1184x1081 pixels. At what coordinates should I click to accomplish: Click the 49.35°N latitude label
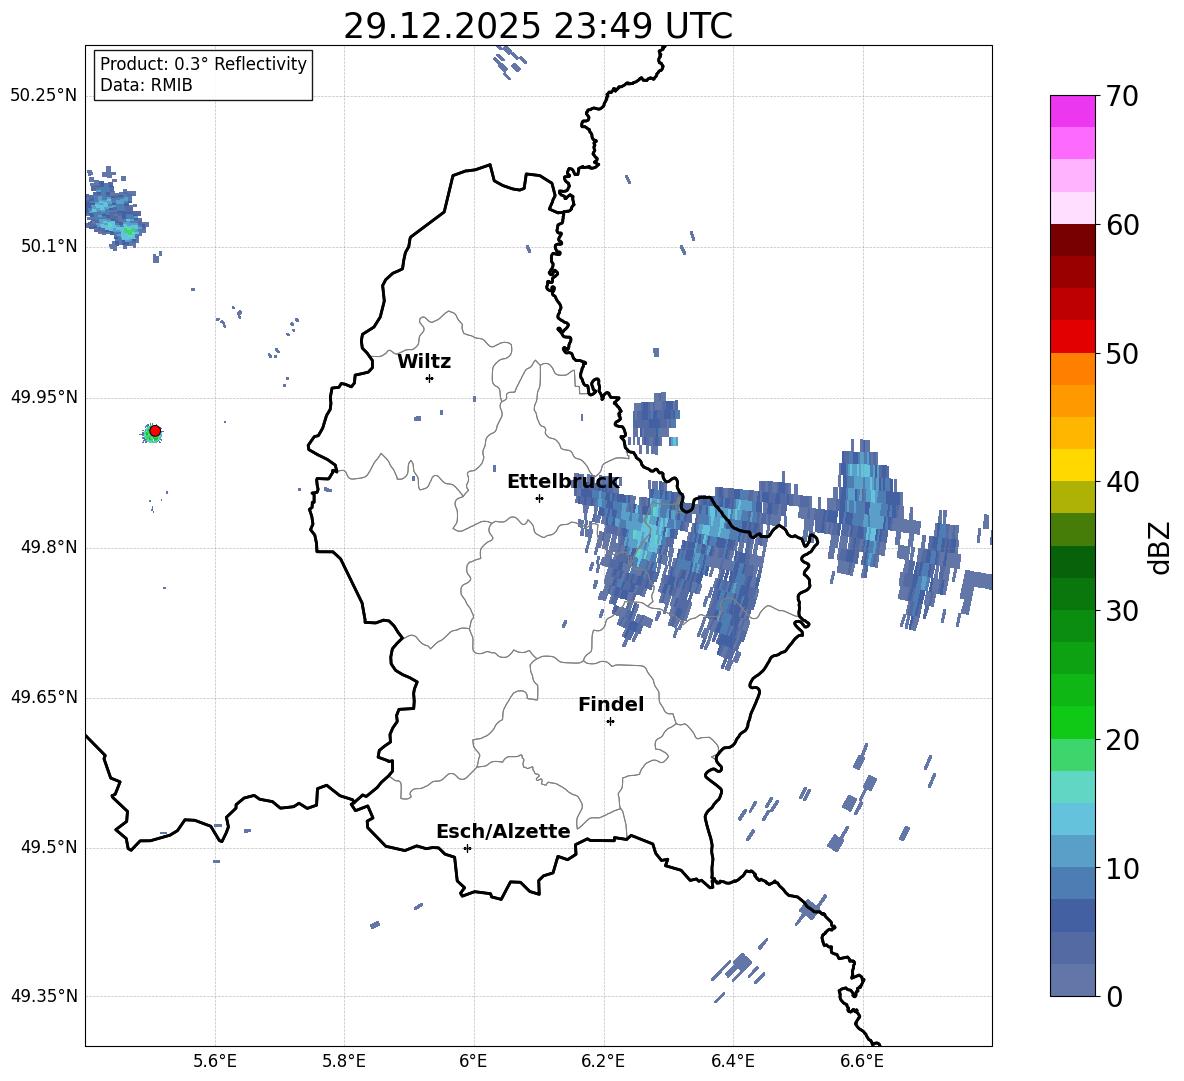tap(44, 996)
